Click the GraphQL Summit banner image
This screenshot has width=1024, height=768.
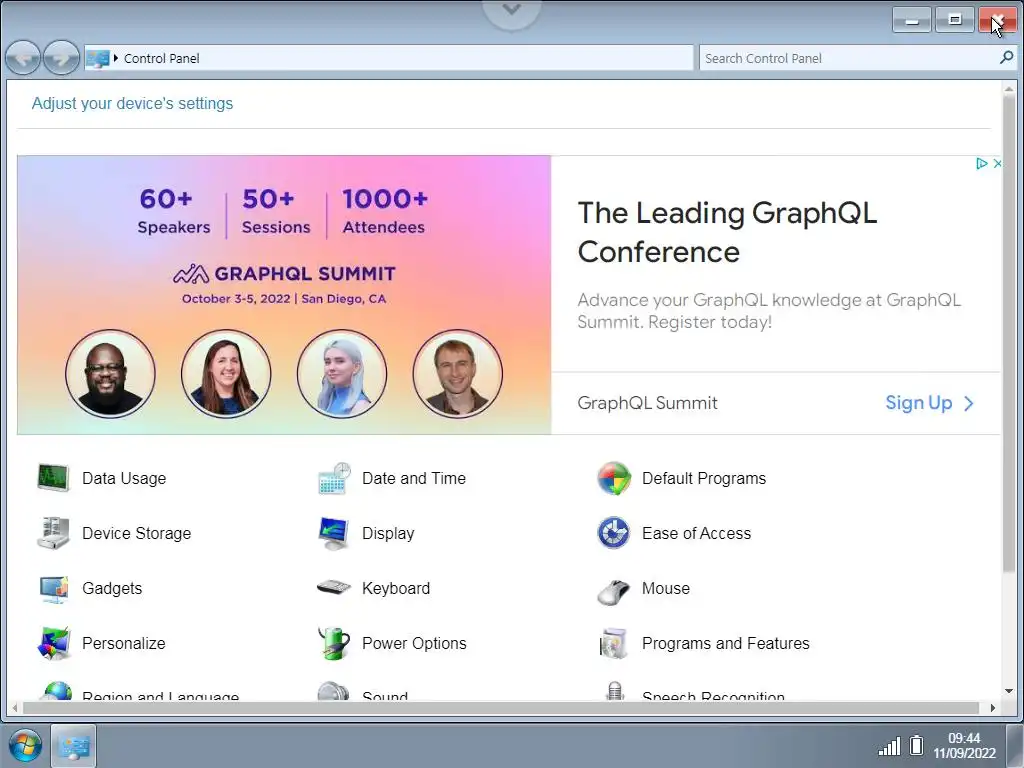[284, 295]
